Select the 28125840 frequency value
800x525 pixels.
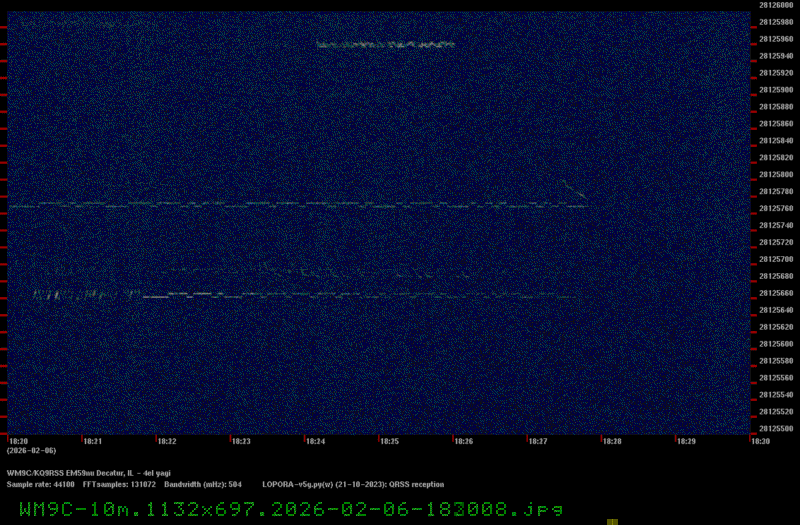tap(776, 140)
